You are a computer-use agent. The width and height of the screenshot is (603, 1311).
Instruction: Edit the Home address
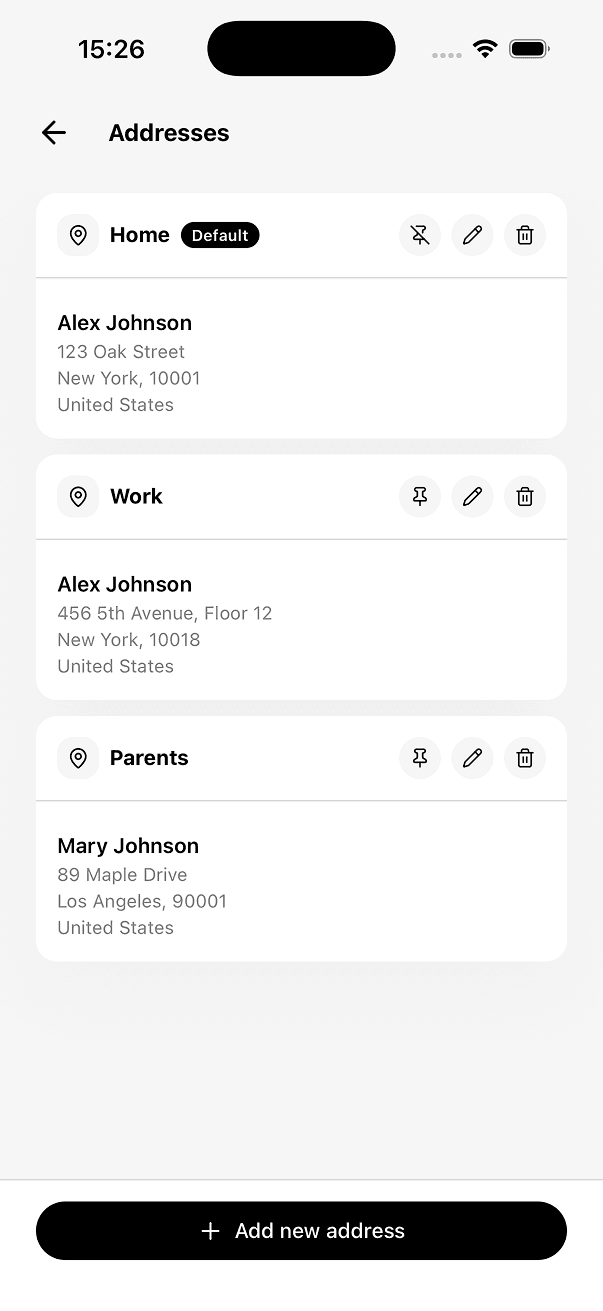[x=472, y=236]
